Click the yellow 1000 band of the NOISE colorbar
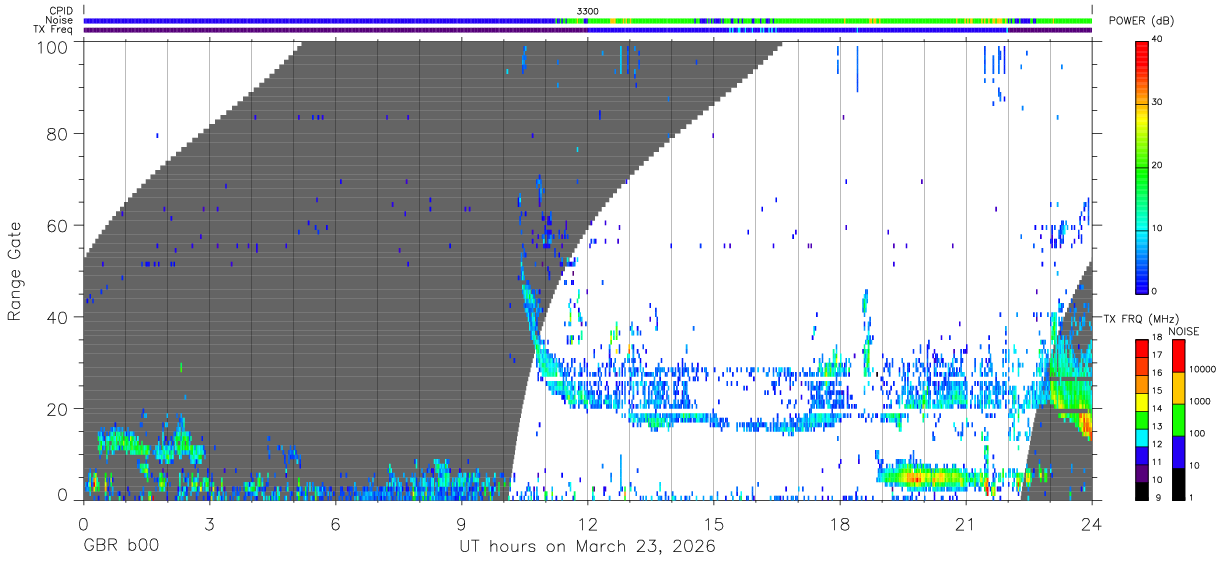Screen dimensions: 1228x567 1178,388
